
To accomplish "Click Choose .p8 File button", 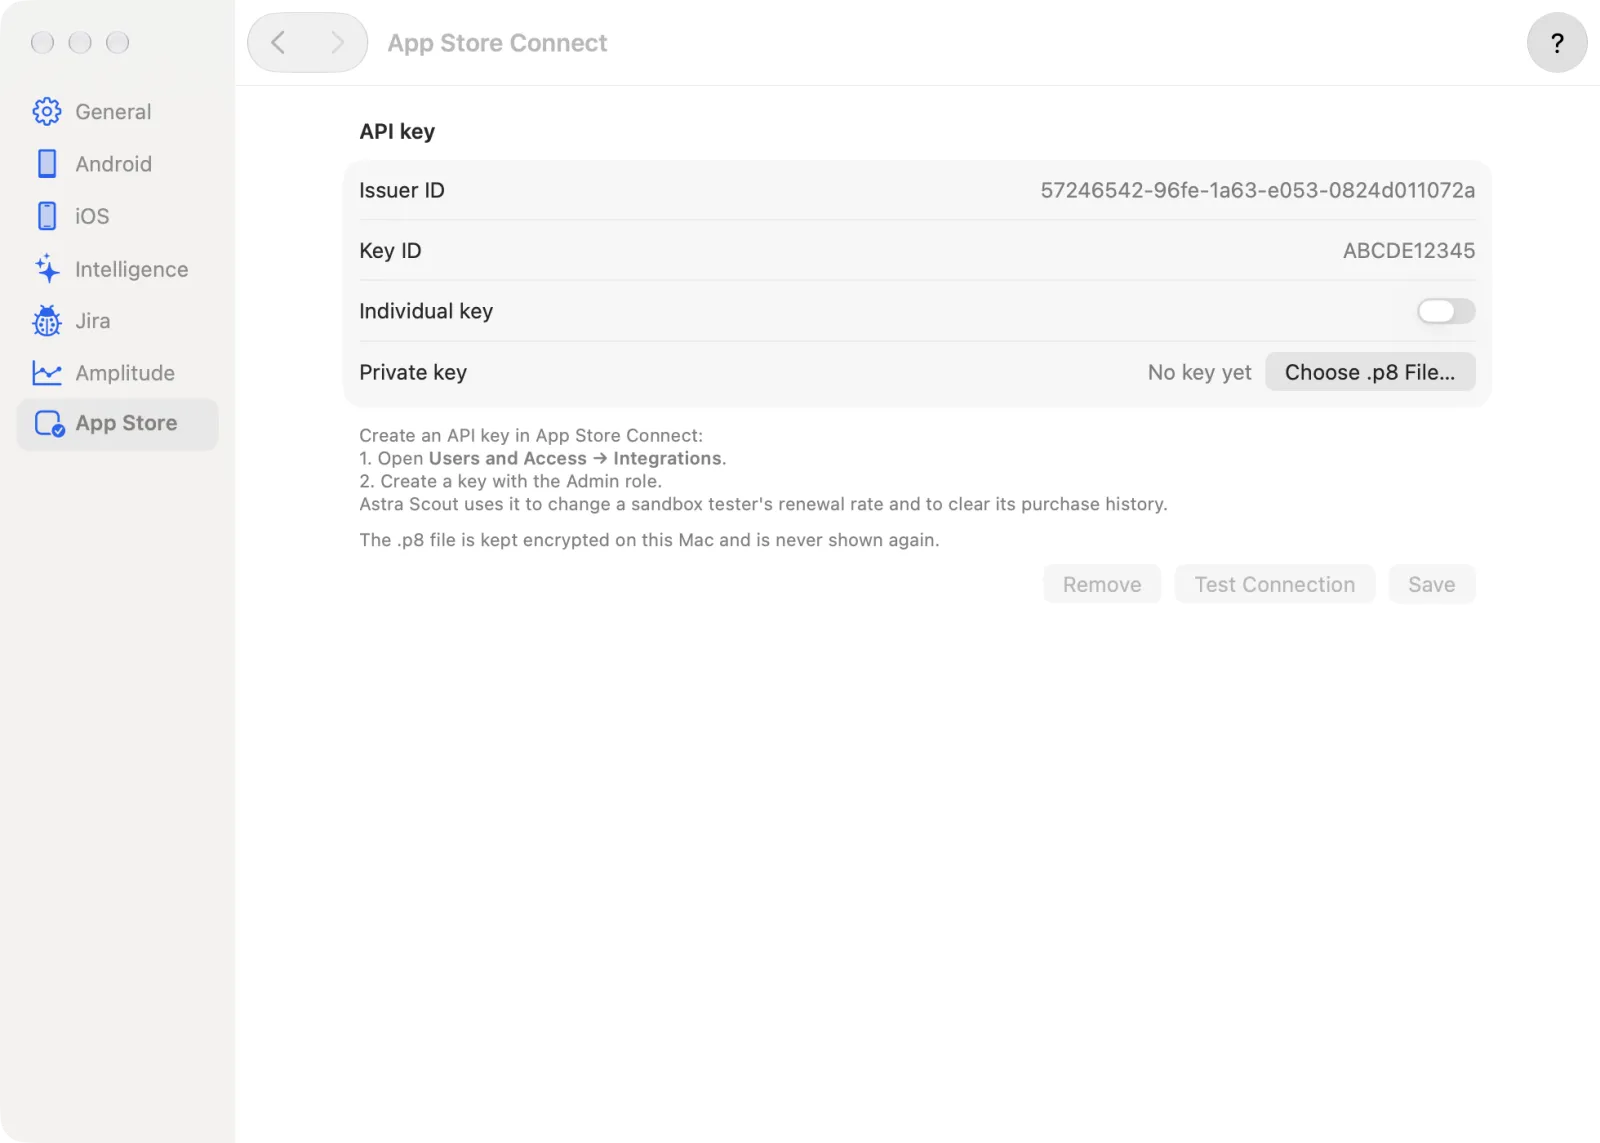I will 1370,372.
